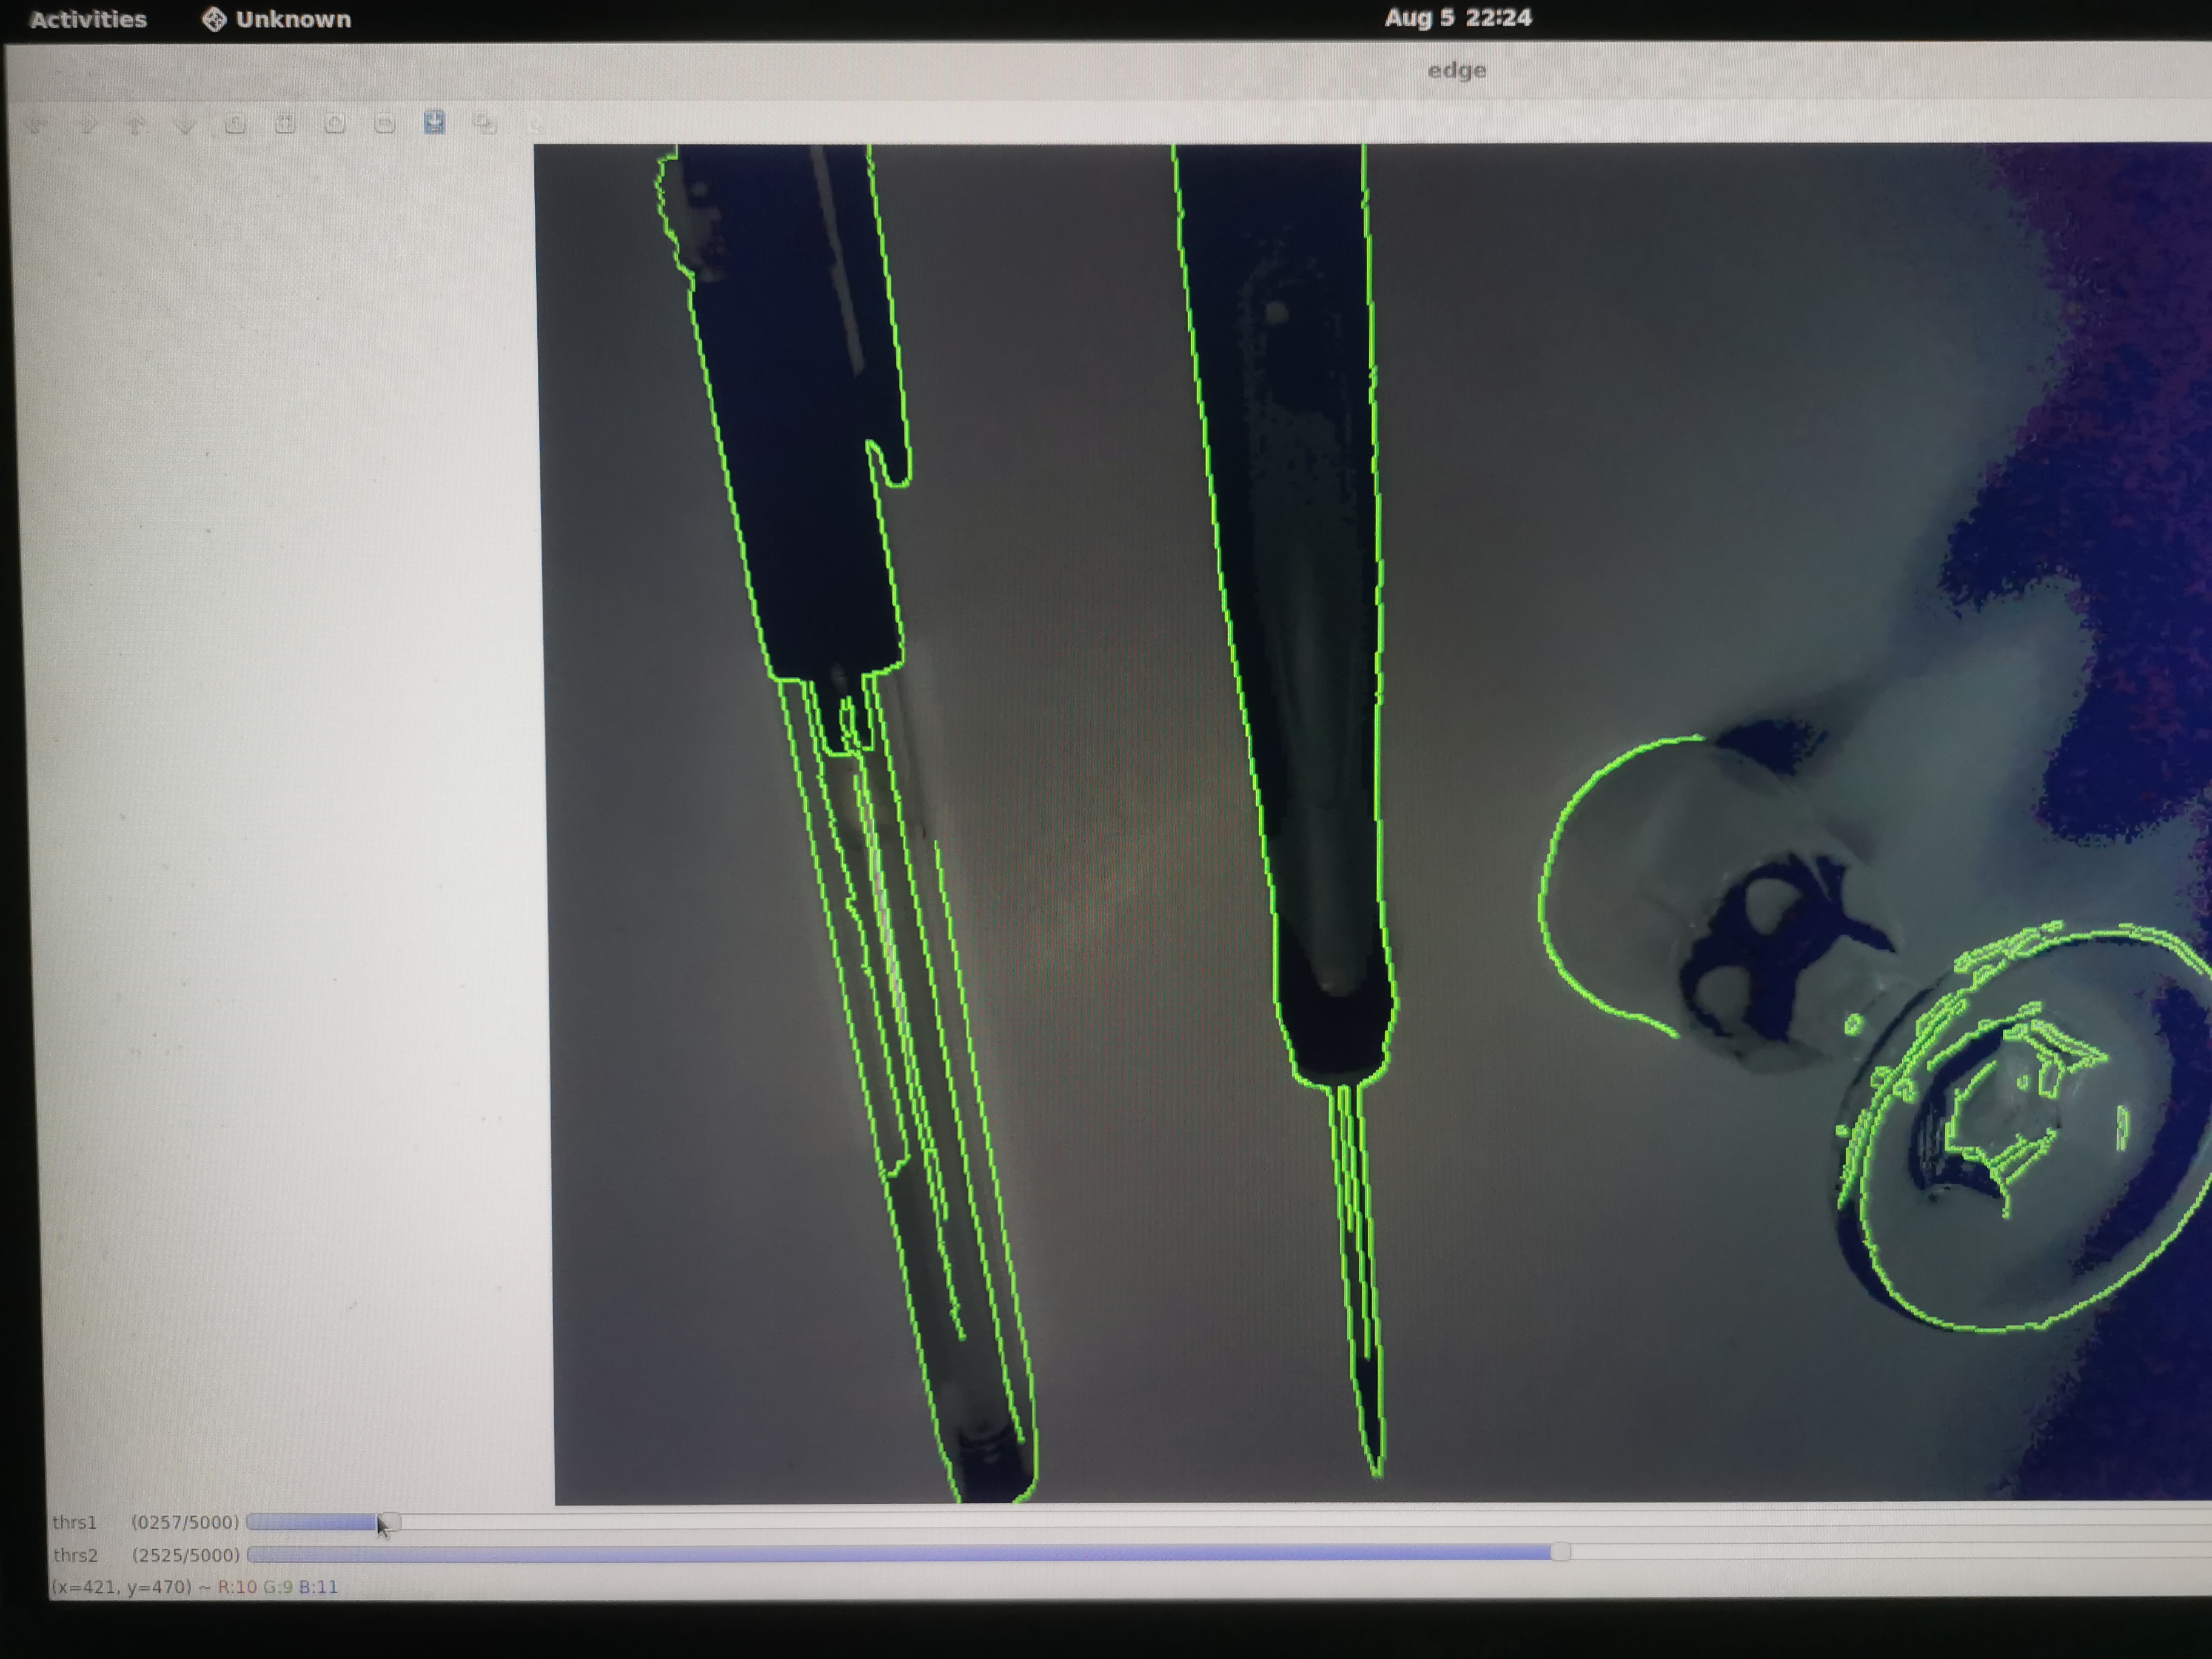Click the value text (0257/5000)
Image resolution: width=2212 pixels, height=1659 pixels.
click(x=186, y=1522)
